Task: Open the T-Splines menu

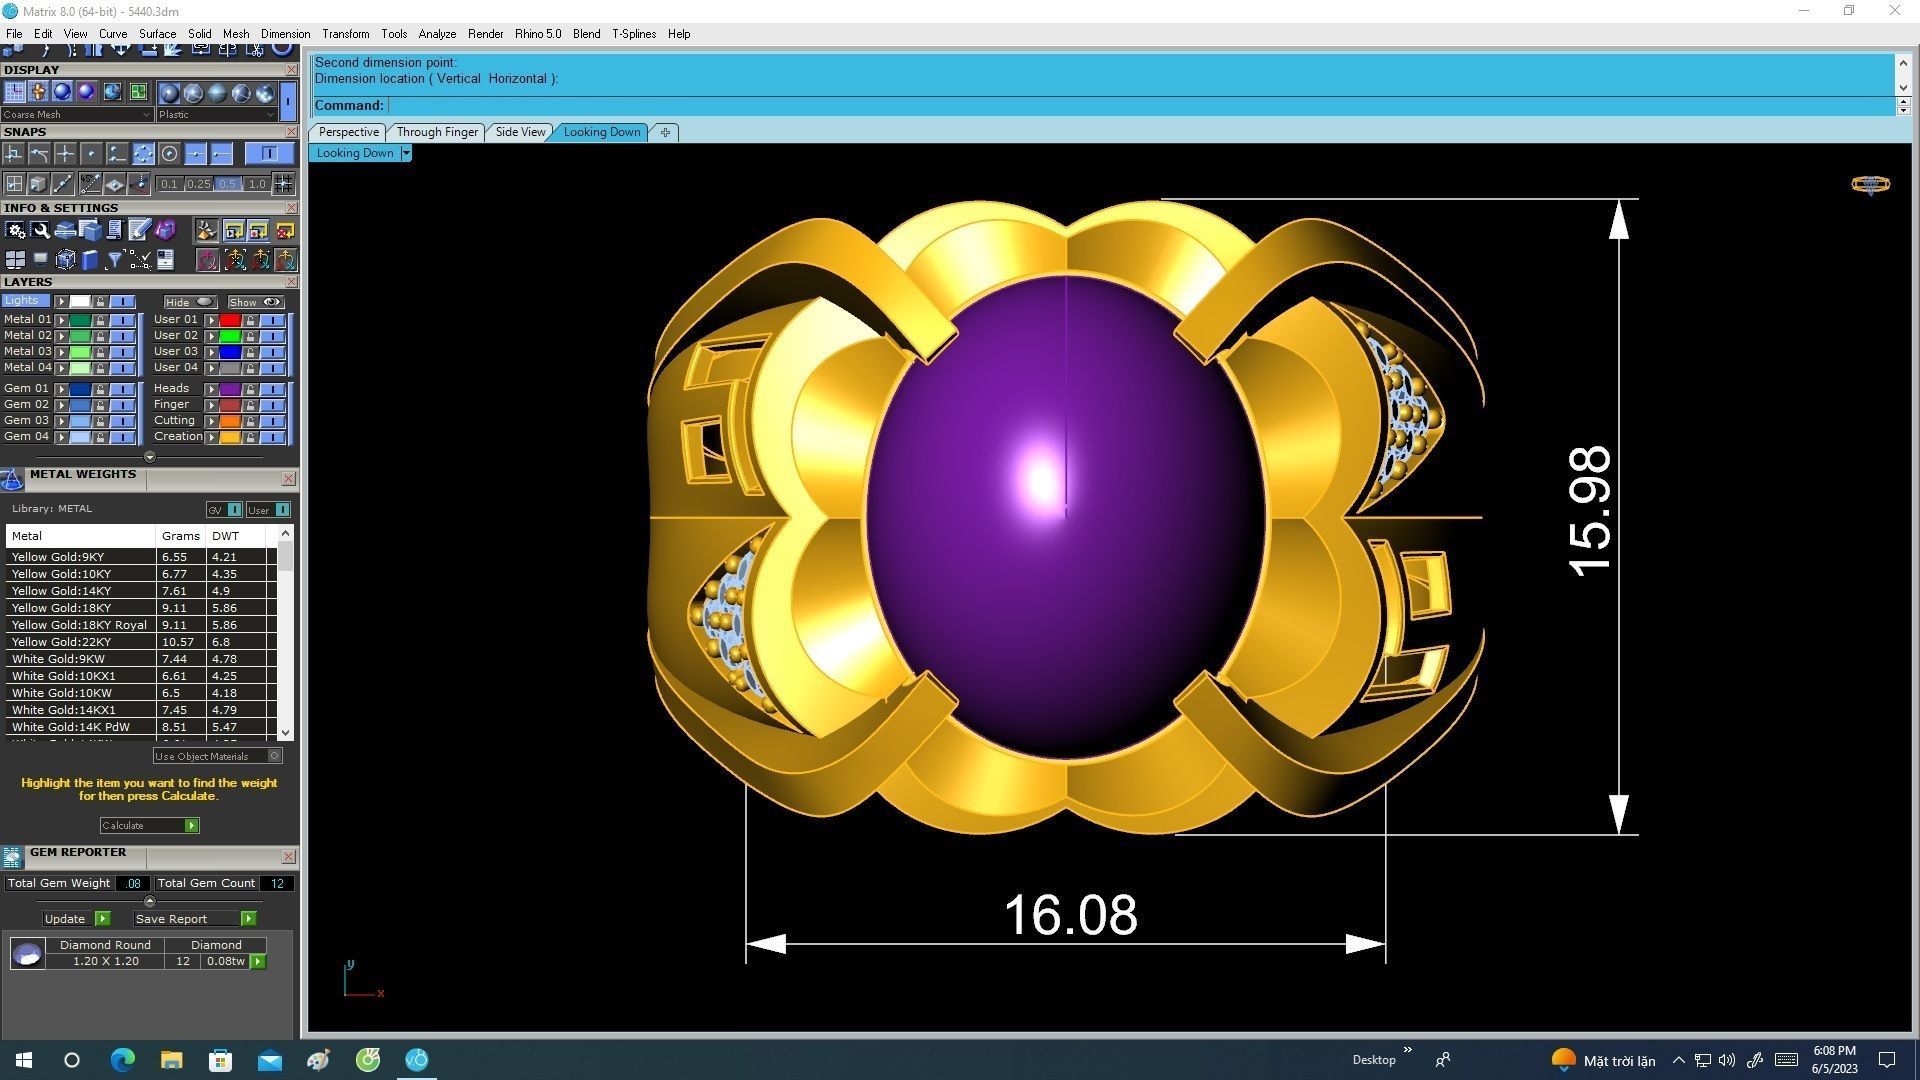Action: [633, 34]
